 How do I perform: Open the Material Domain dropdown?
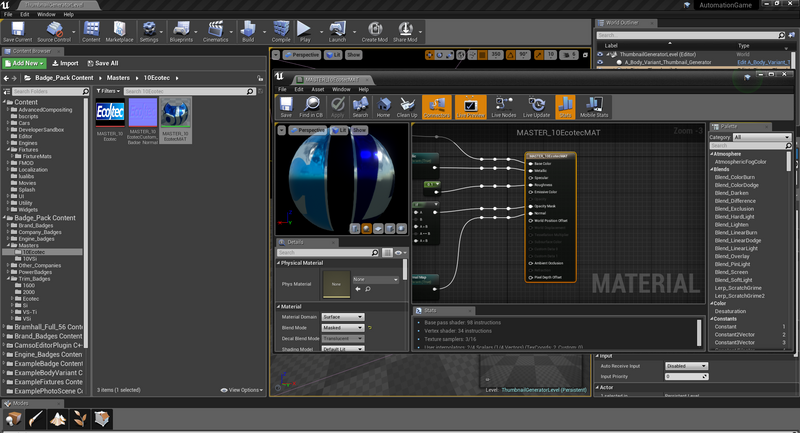coord(345,316)
